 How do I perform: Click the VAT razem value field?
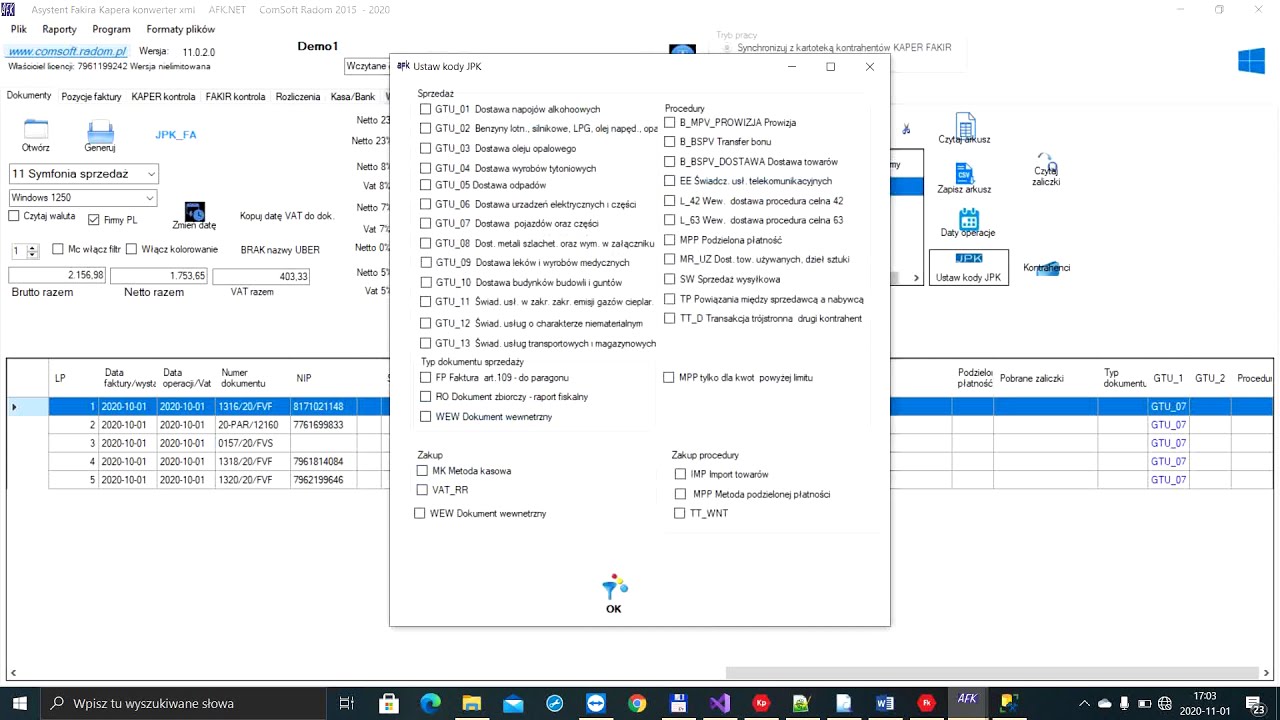pos(261,275)
